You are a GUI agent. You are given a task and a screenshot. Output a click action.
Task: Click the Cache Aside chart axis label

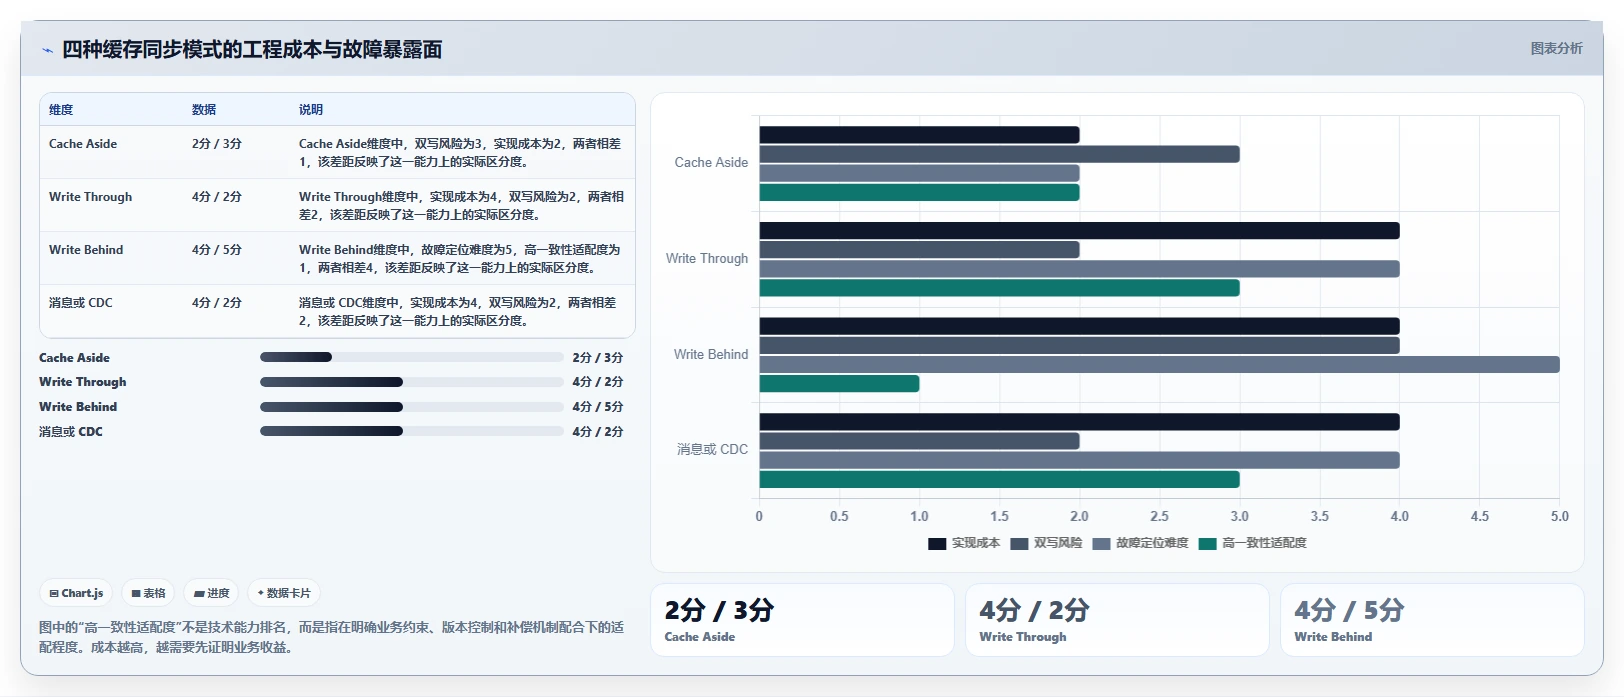click(x=711, y=163)
